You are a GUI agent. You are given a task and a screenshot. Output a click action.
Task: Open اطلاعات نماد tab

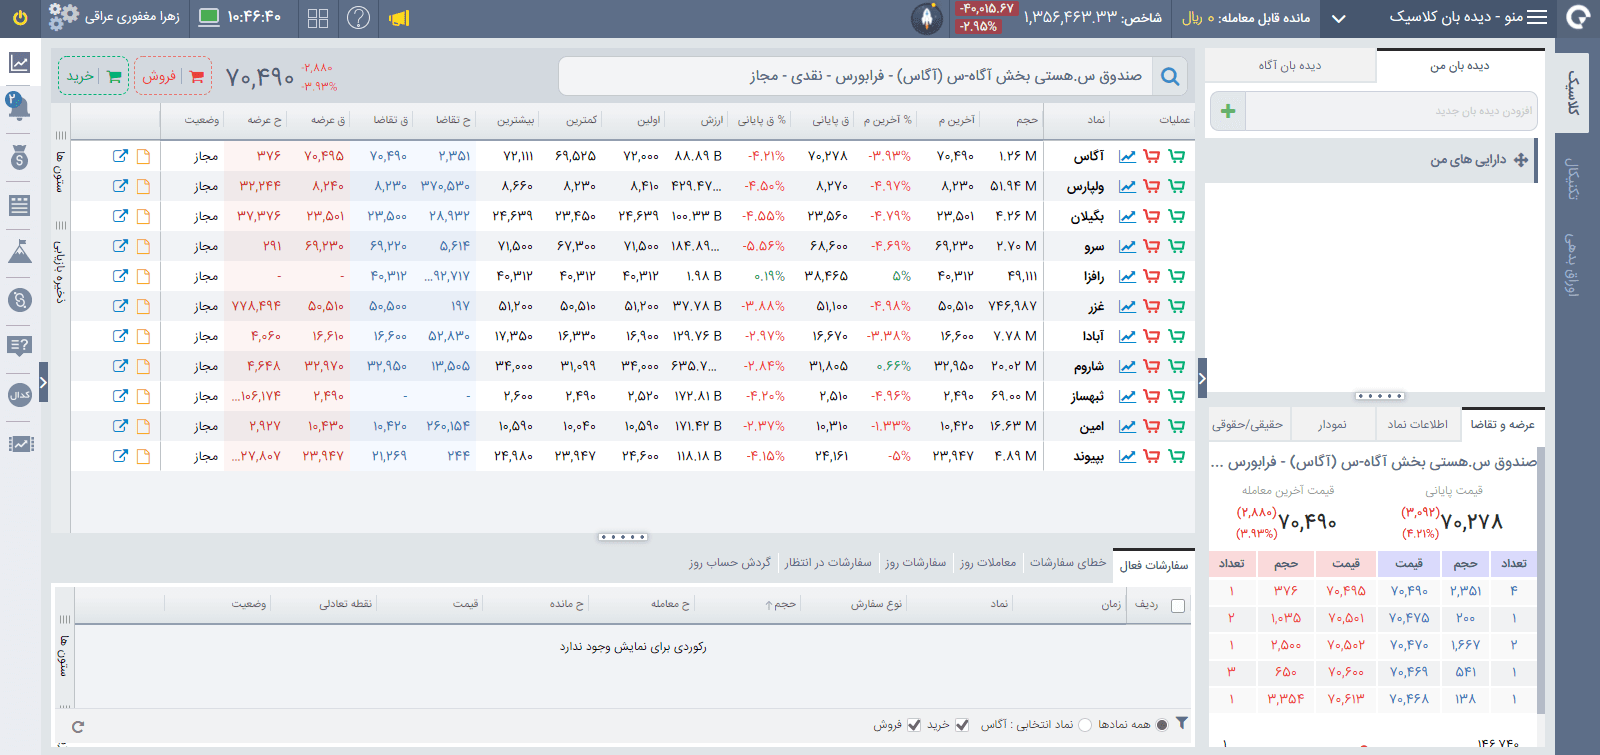tap(1417, 424)
